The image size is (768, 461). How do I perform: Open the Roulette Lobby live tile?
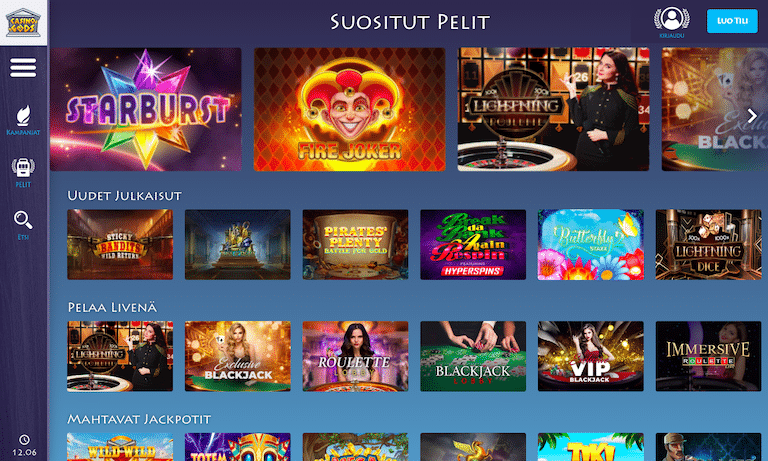[355, 356]
